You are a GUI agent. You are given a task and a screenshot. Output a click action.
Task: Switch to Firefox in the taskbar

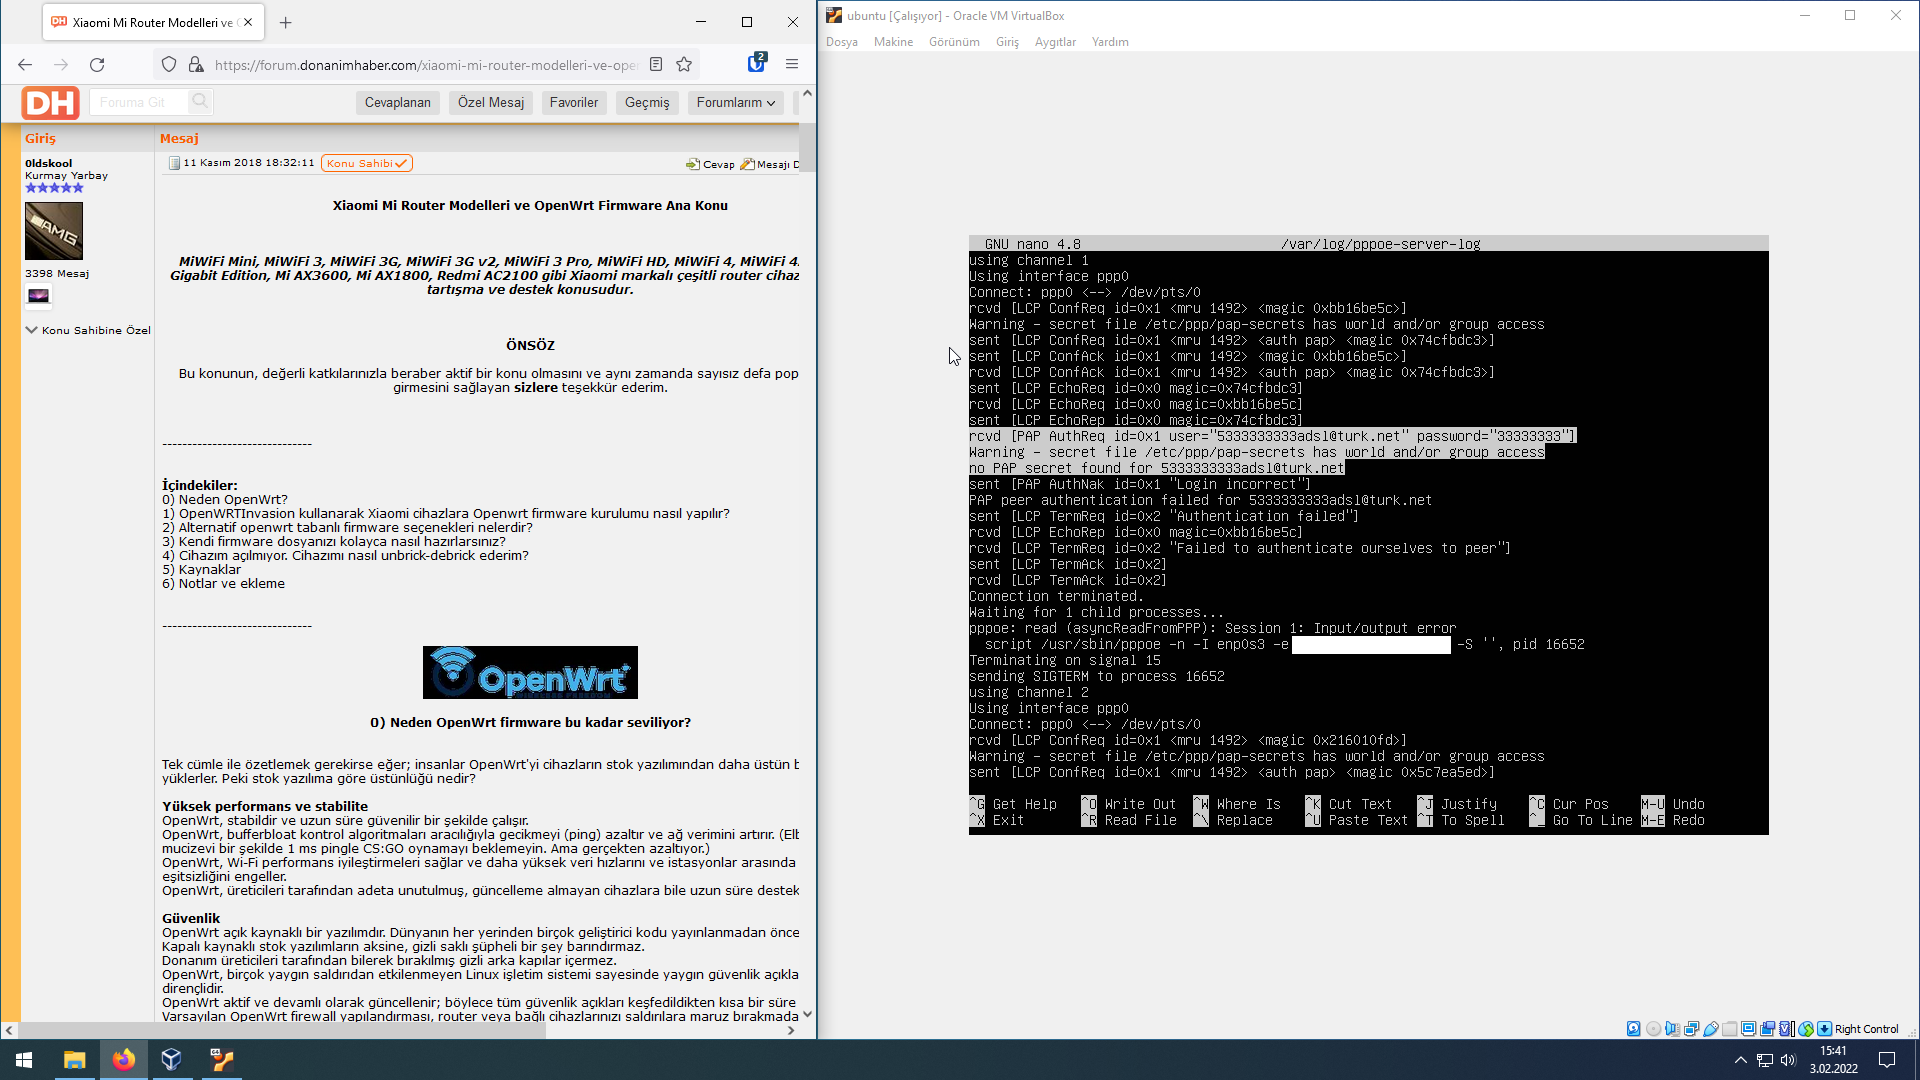124,1060
